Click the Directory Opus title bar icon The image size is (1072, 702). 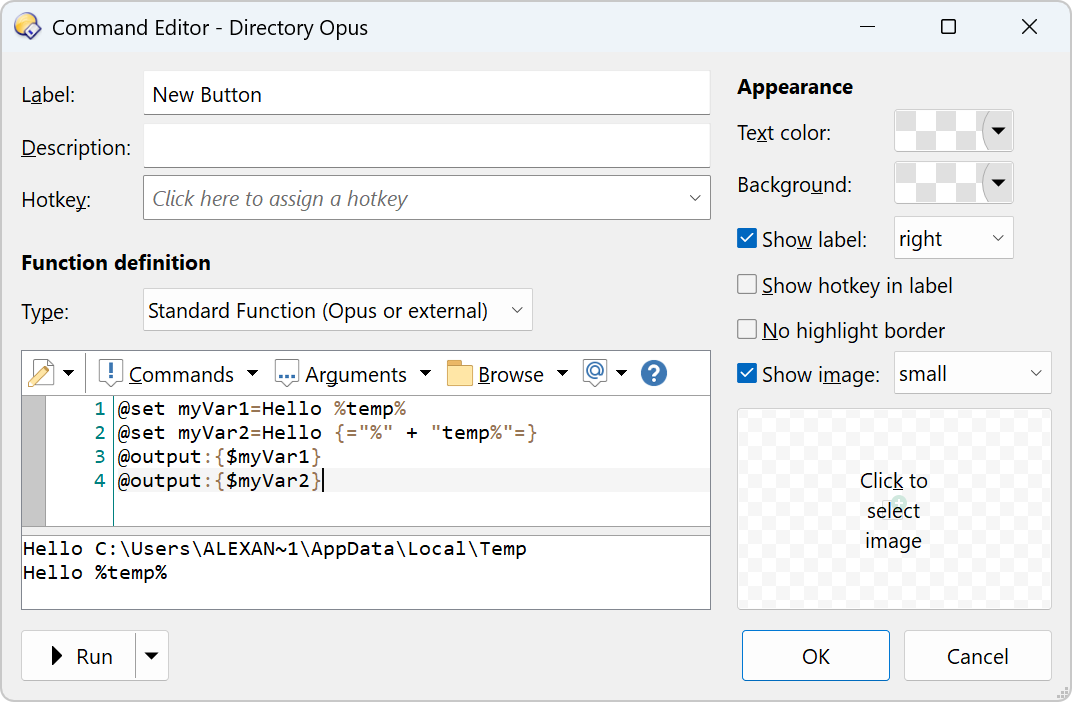coord(28,27)
